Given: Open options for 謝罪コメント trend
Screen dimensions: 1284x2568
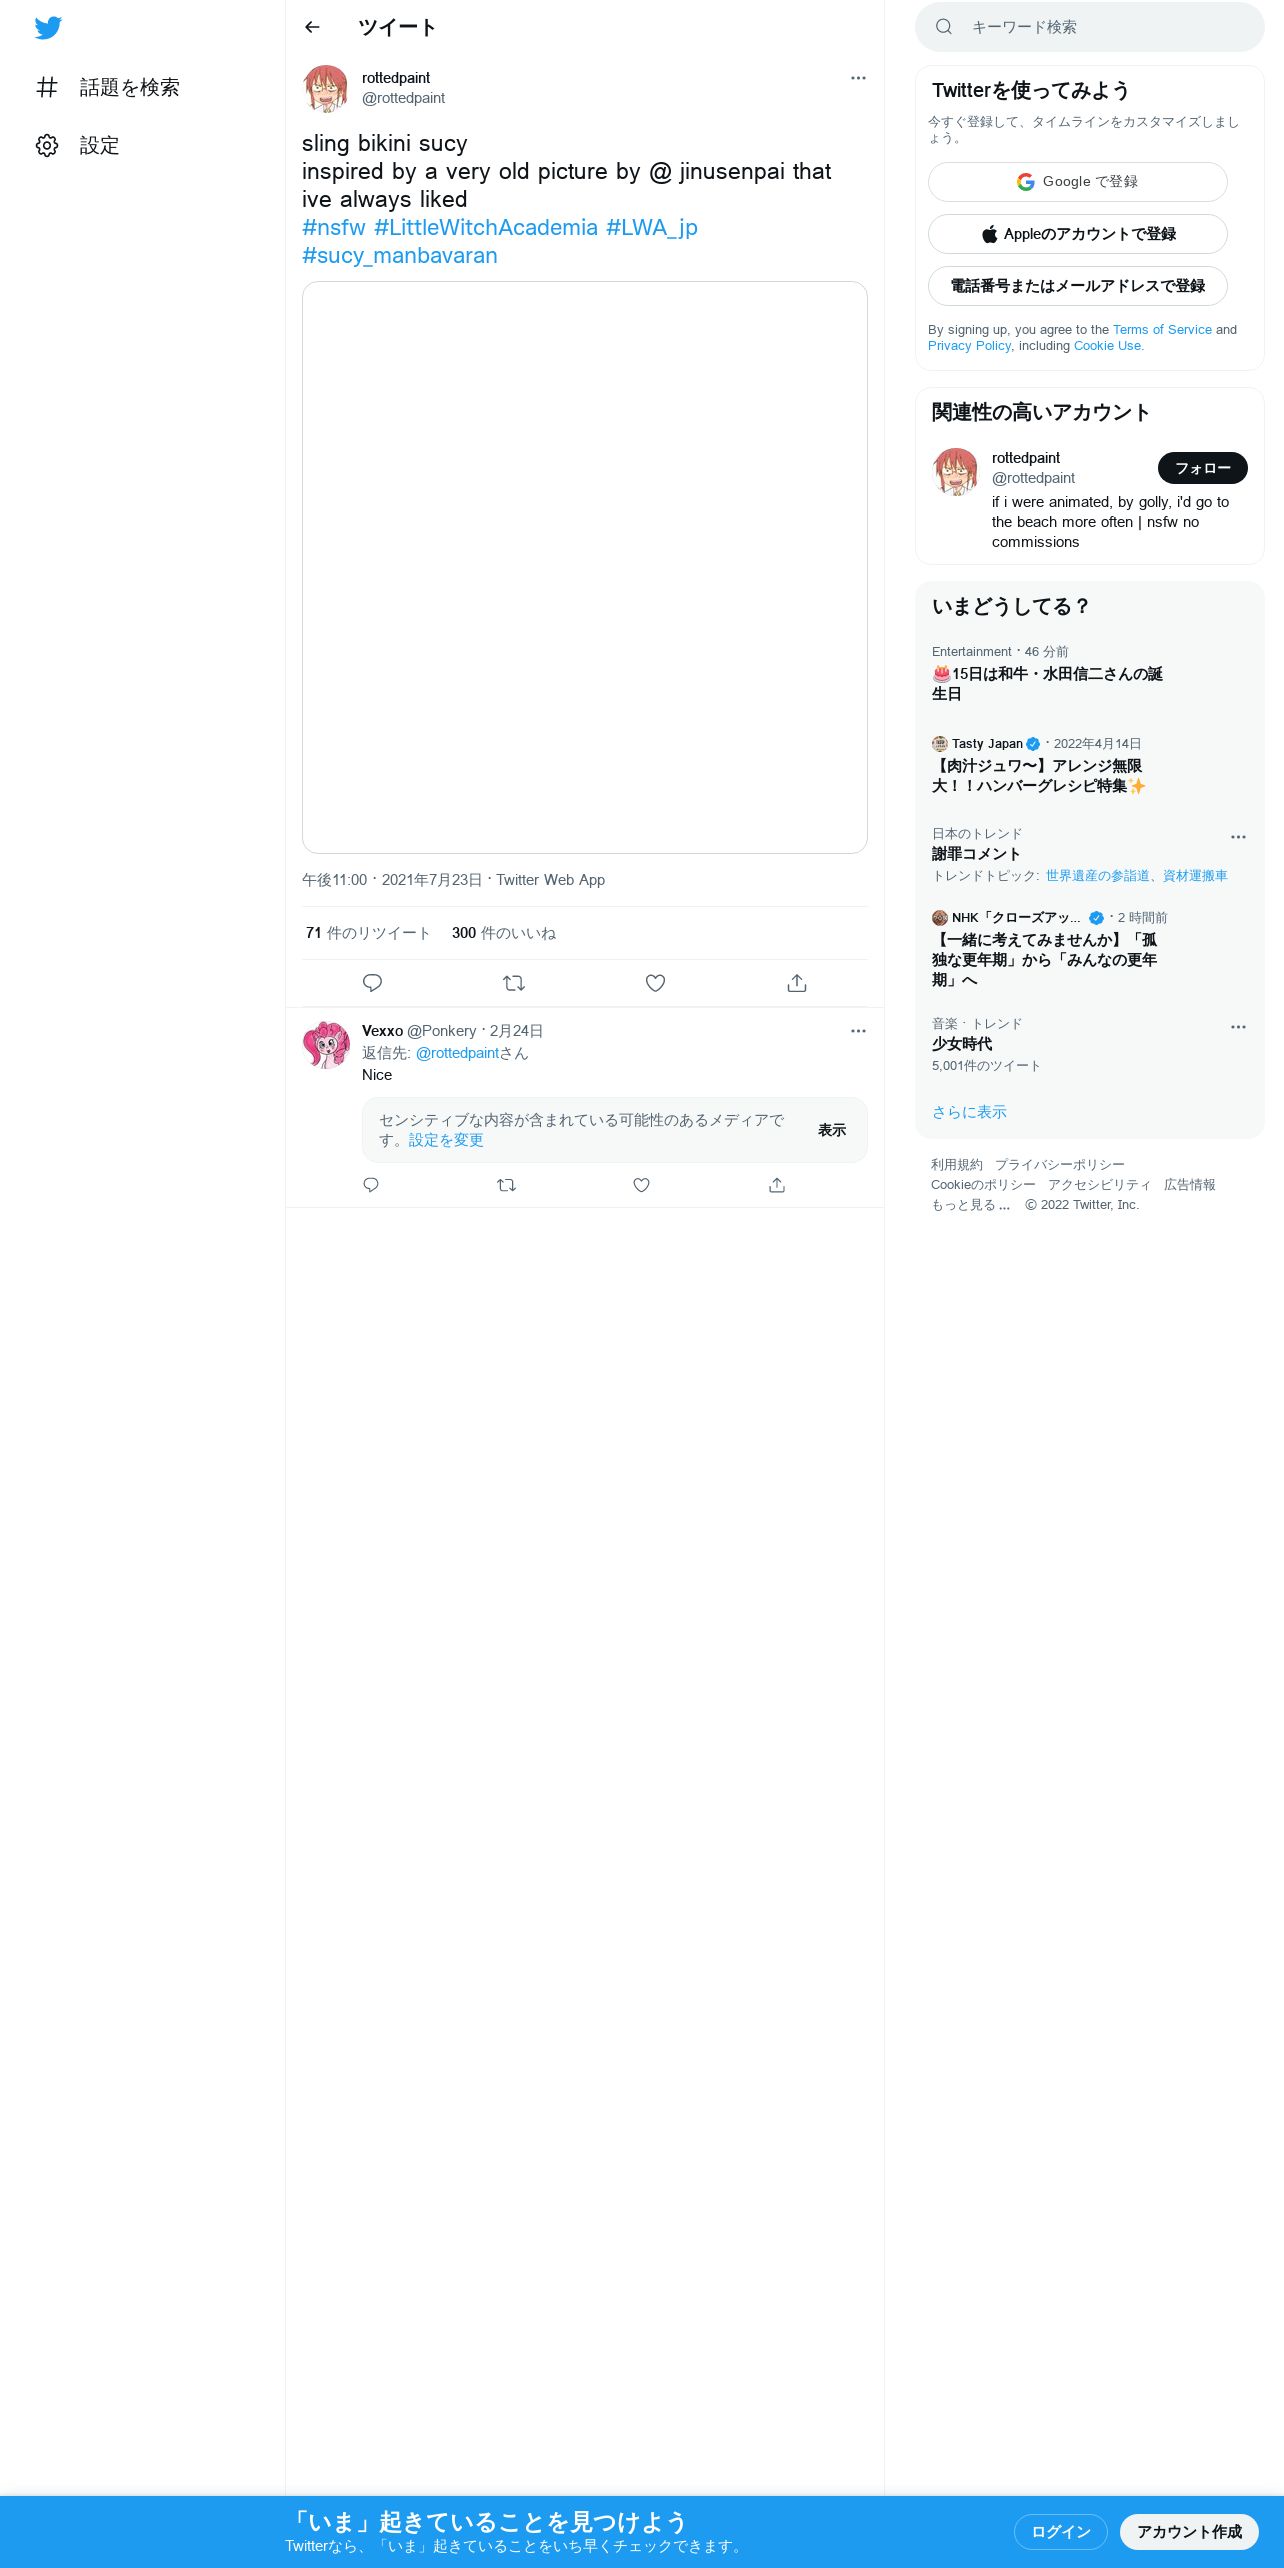Looking at the screenshot, I should [x=1238, y=837].
